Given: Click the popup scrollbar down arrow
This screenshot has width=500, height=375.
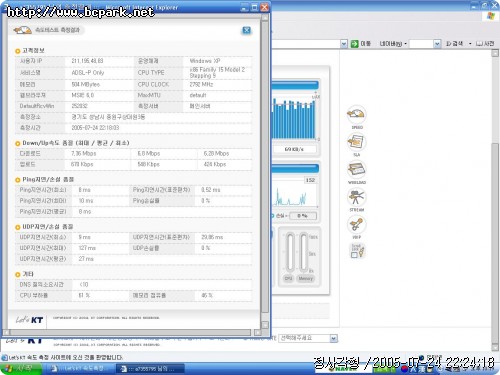Looking at the screenshot, I should [265, 325].
